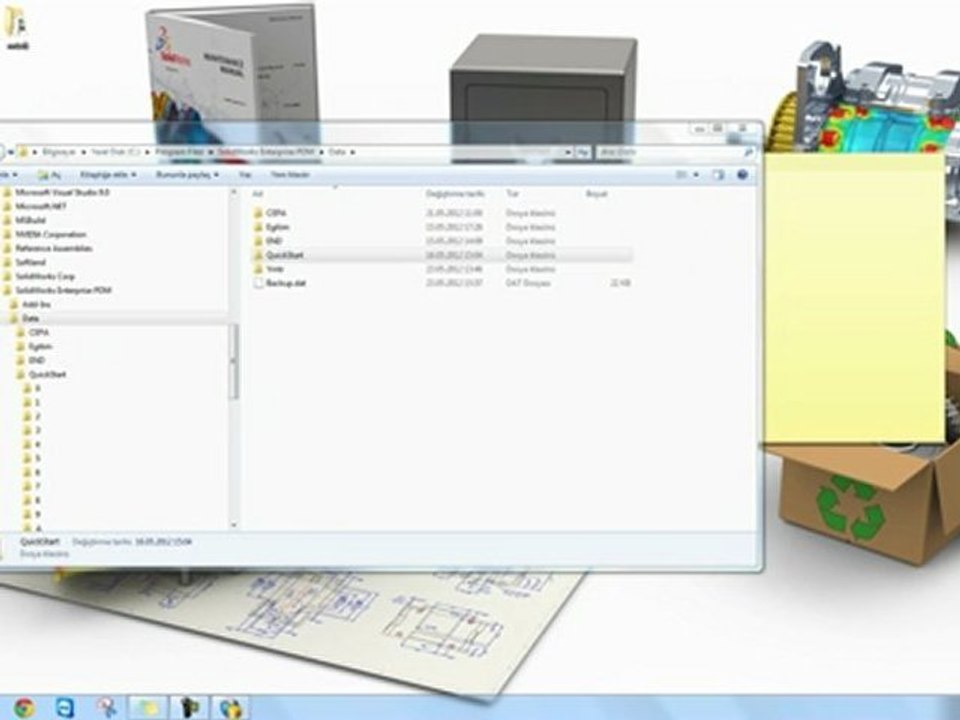Screen dimensions: 960x720
Task: Click the tree scrollbar up arrow
Action: (x=234, y=193)
